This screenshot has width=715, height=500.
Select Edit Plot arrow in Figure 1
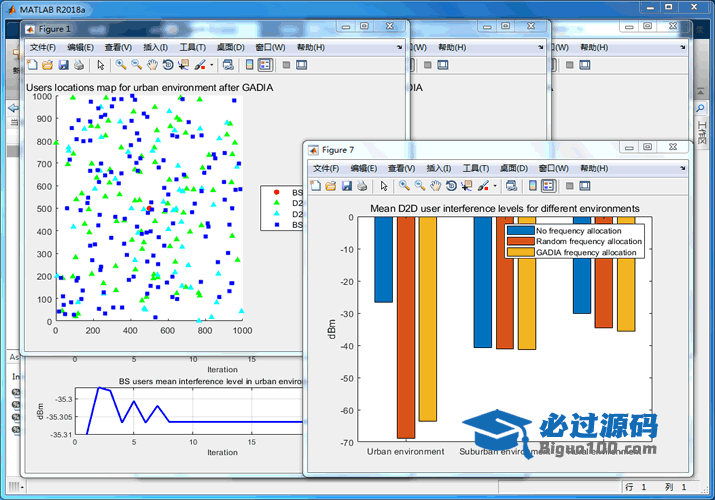tap(101, 65)
